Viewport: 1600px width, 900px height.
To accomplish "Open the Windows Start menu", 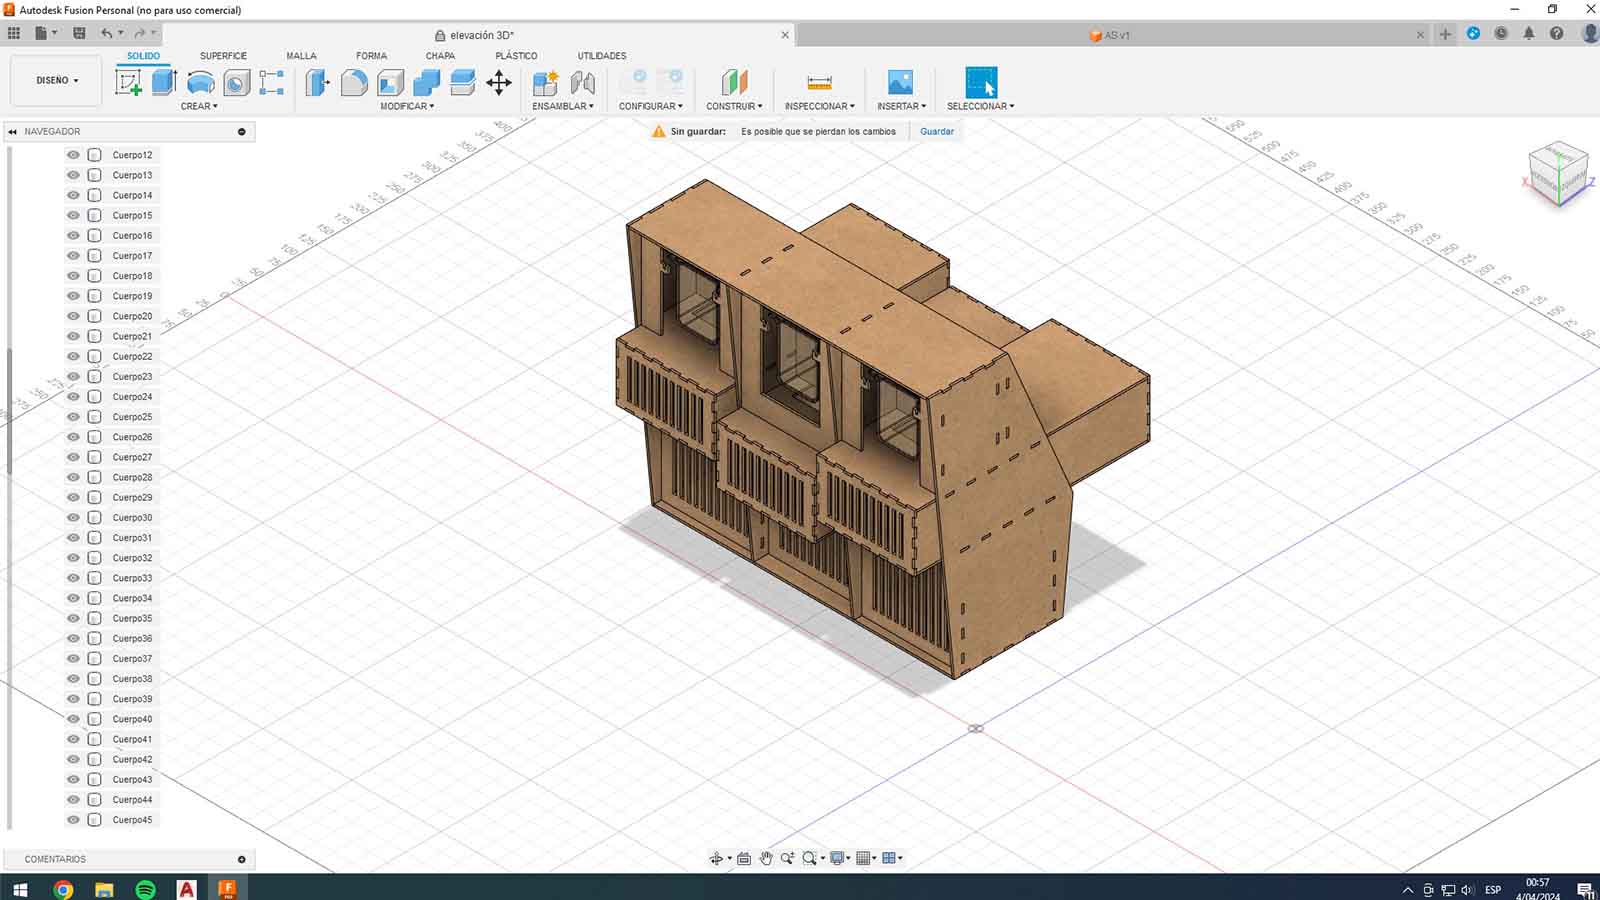I will [20, 888].
